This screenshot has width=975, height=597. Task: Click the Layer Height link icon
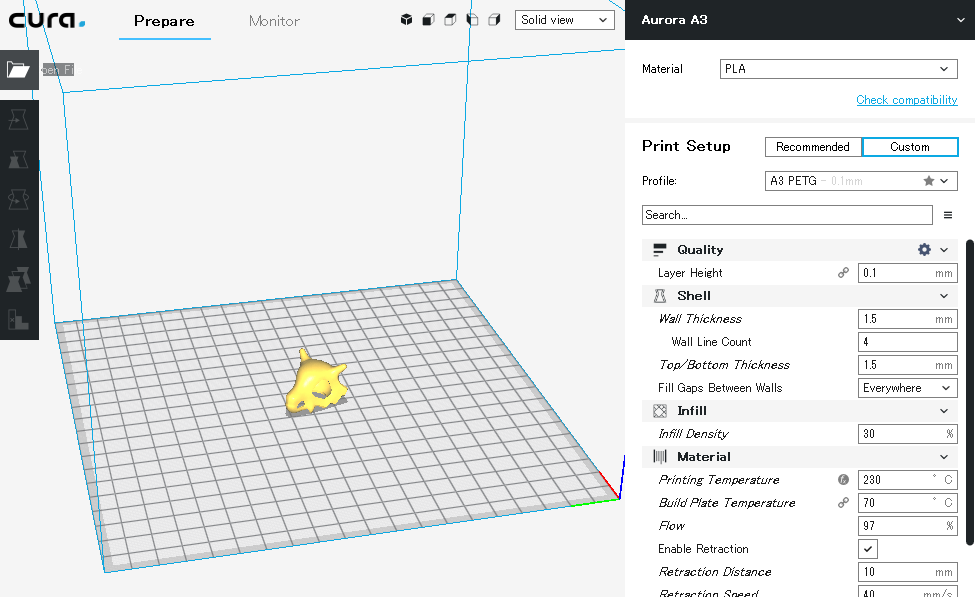pyautogui.click(x=843, y=273)
